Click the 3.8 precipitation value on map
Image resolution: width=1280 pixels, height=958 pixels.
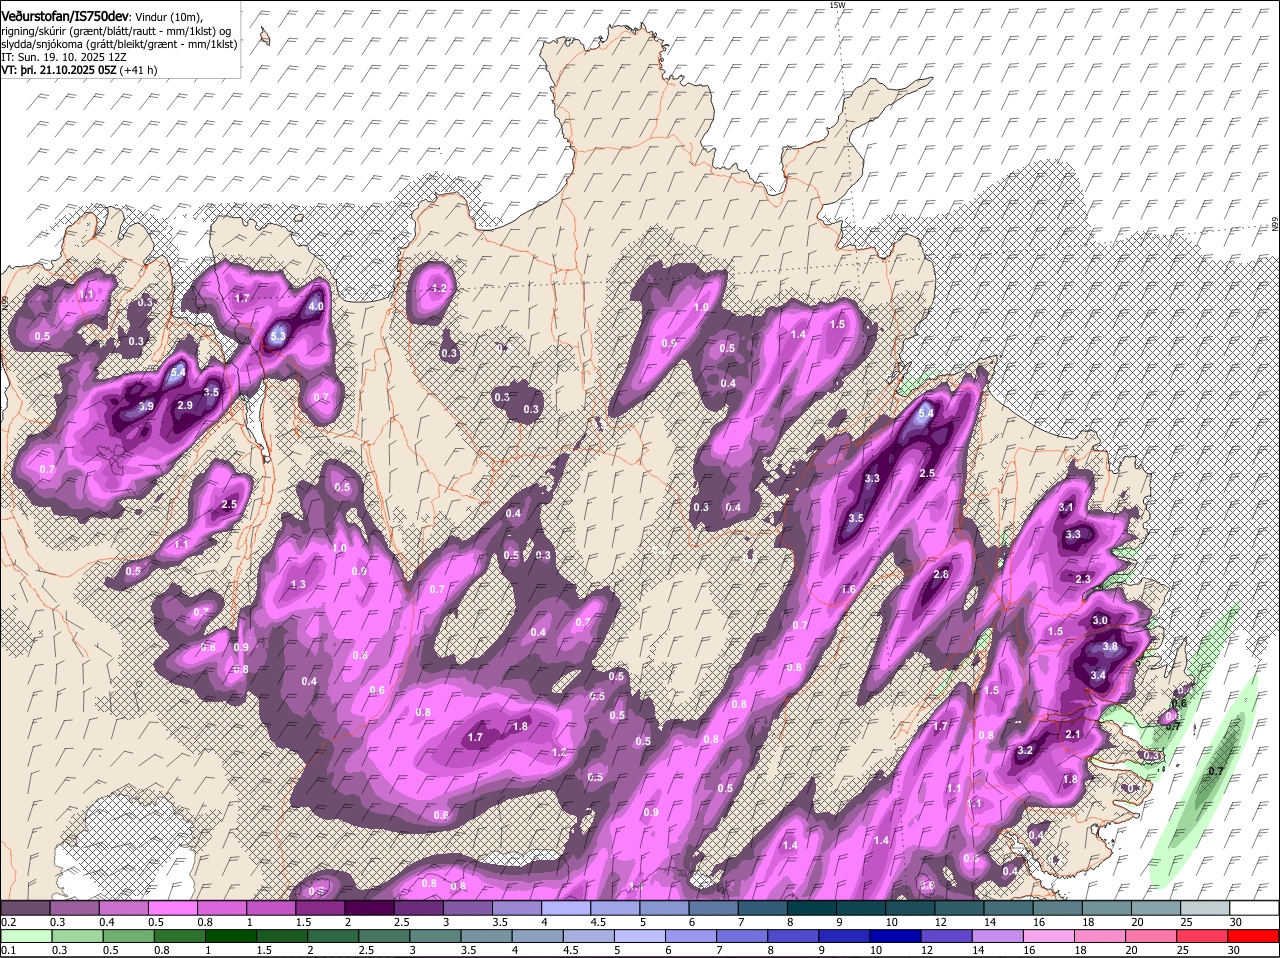pyautogui.click(x=1109, y=647)
